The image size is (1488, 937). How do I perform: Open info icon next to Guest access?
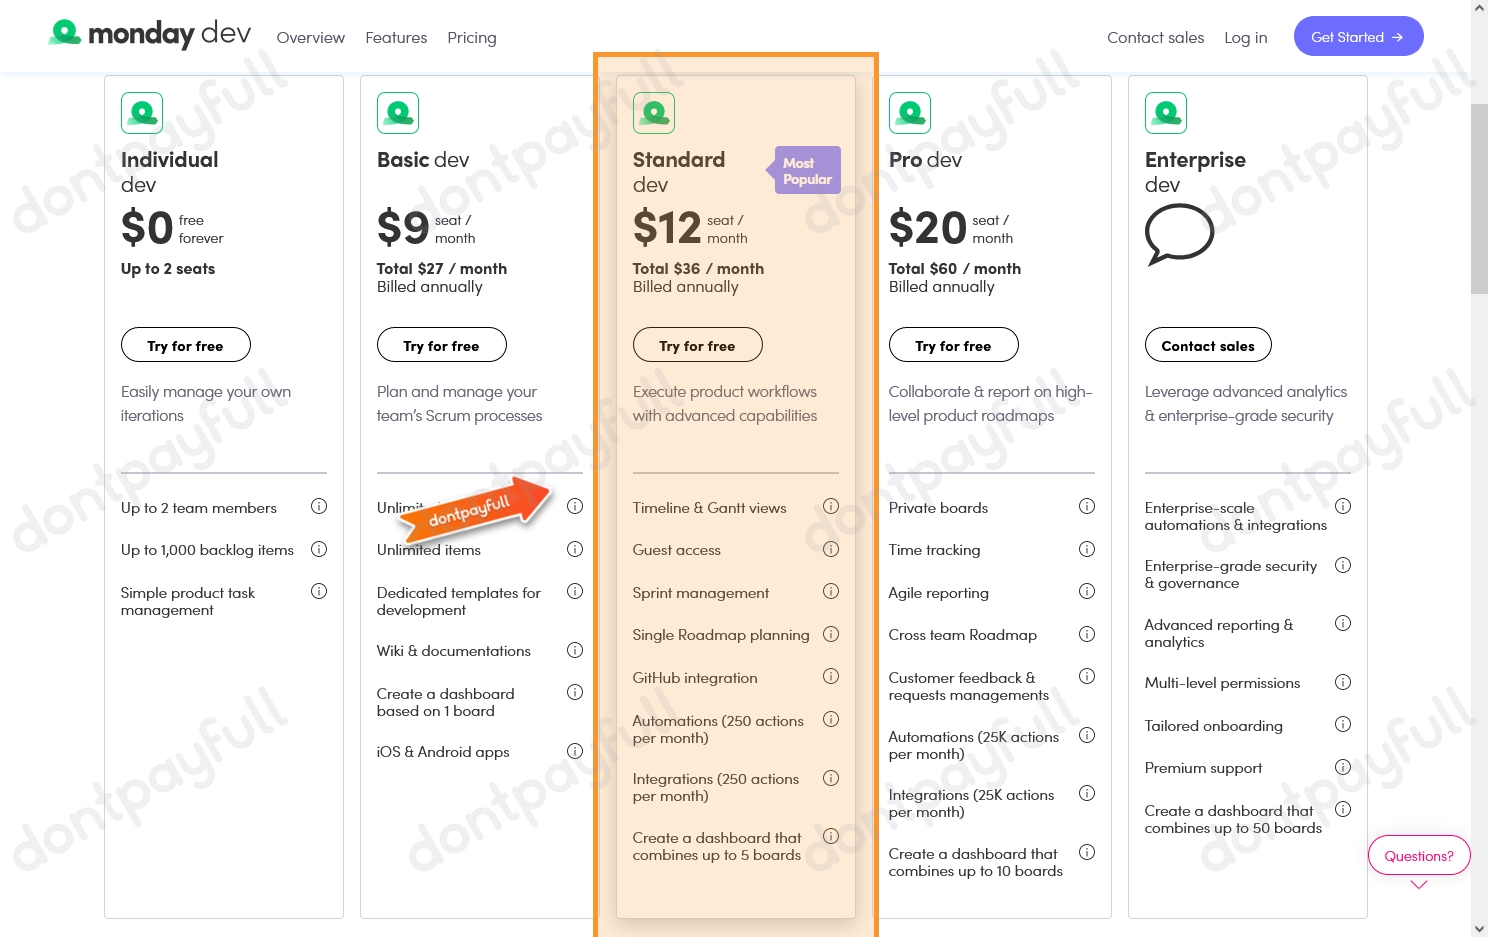(x=831, y=548)
